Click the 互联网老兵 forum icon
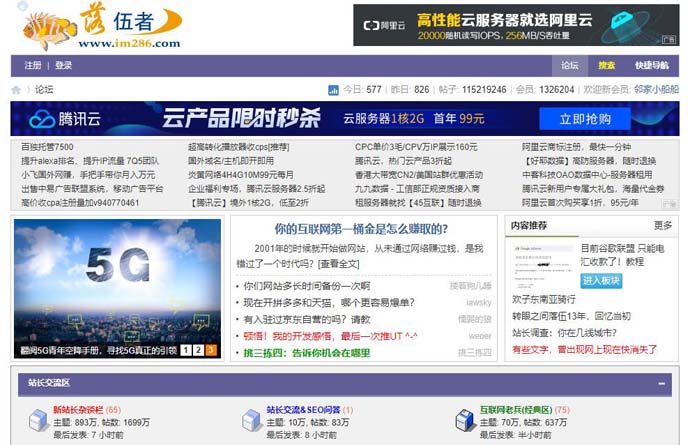The height and width of the screenshot is (445, 690). coord(465,420)
